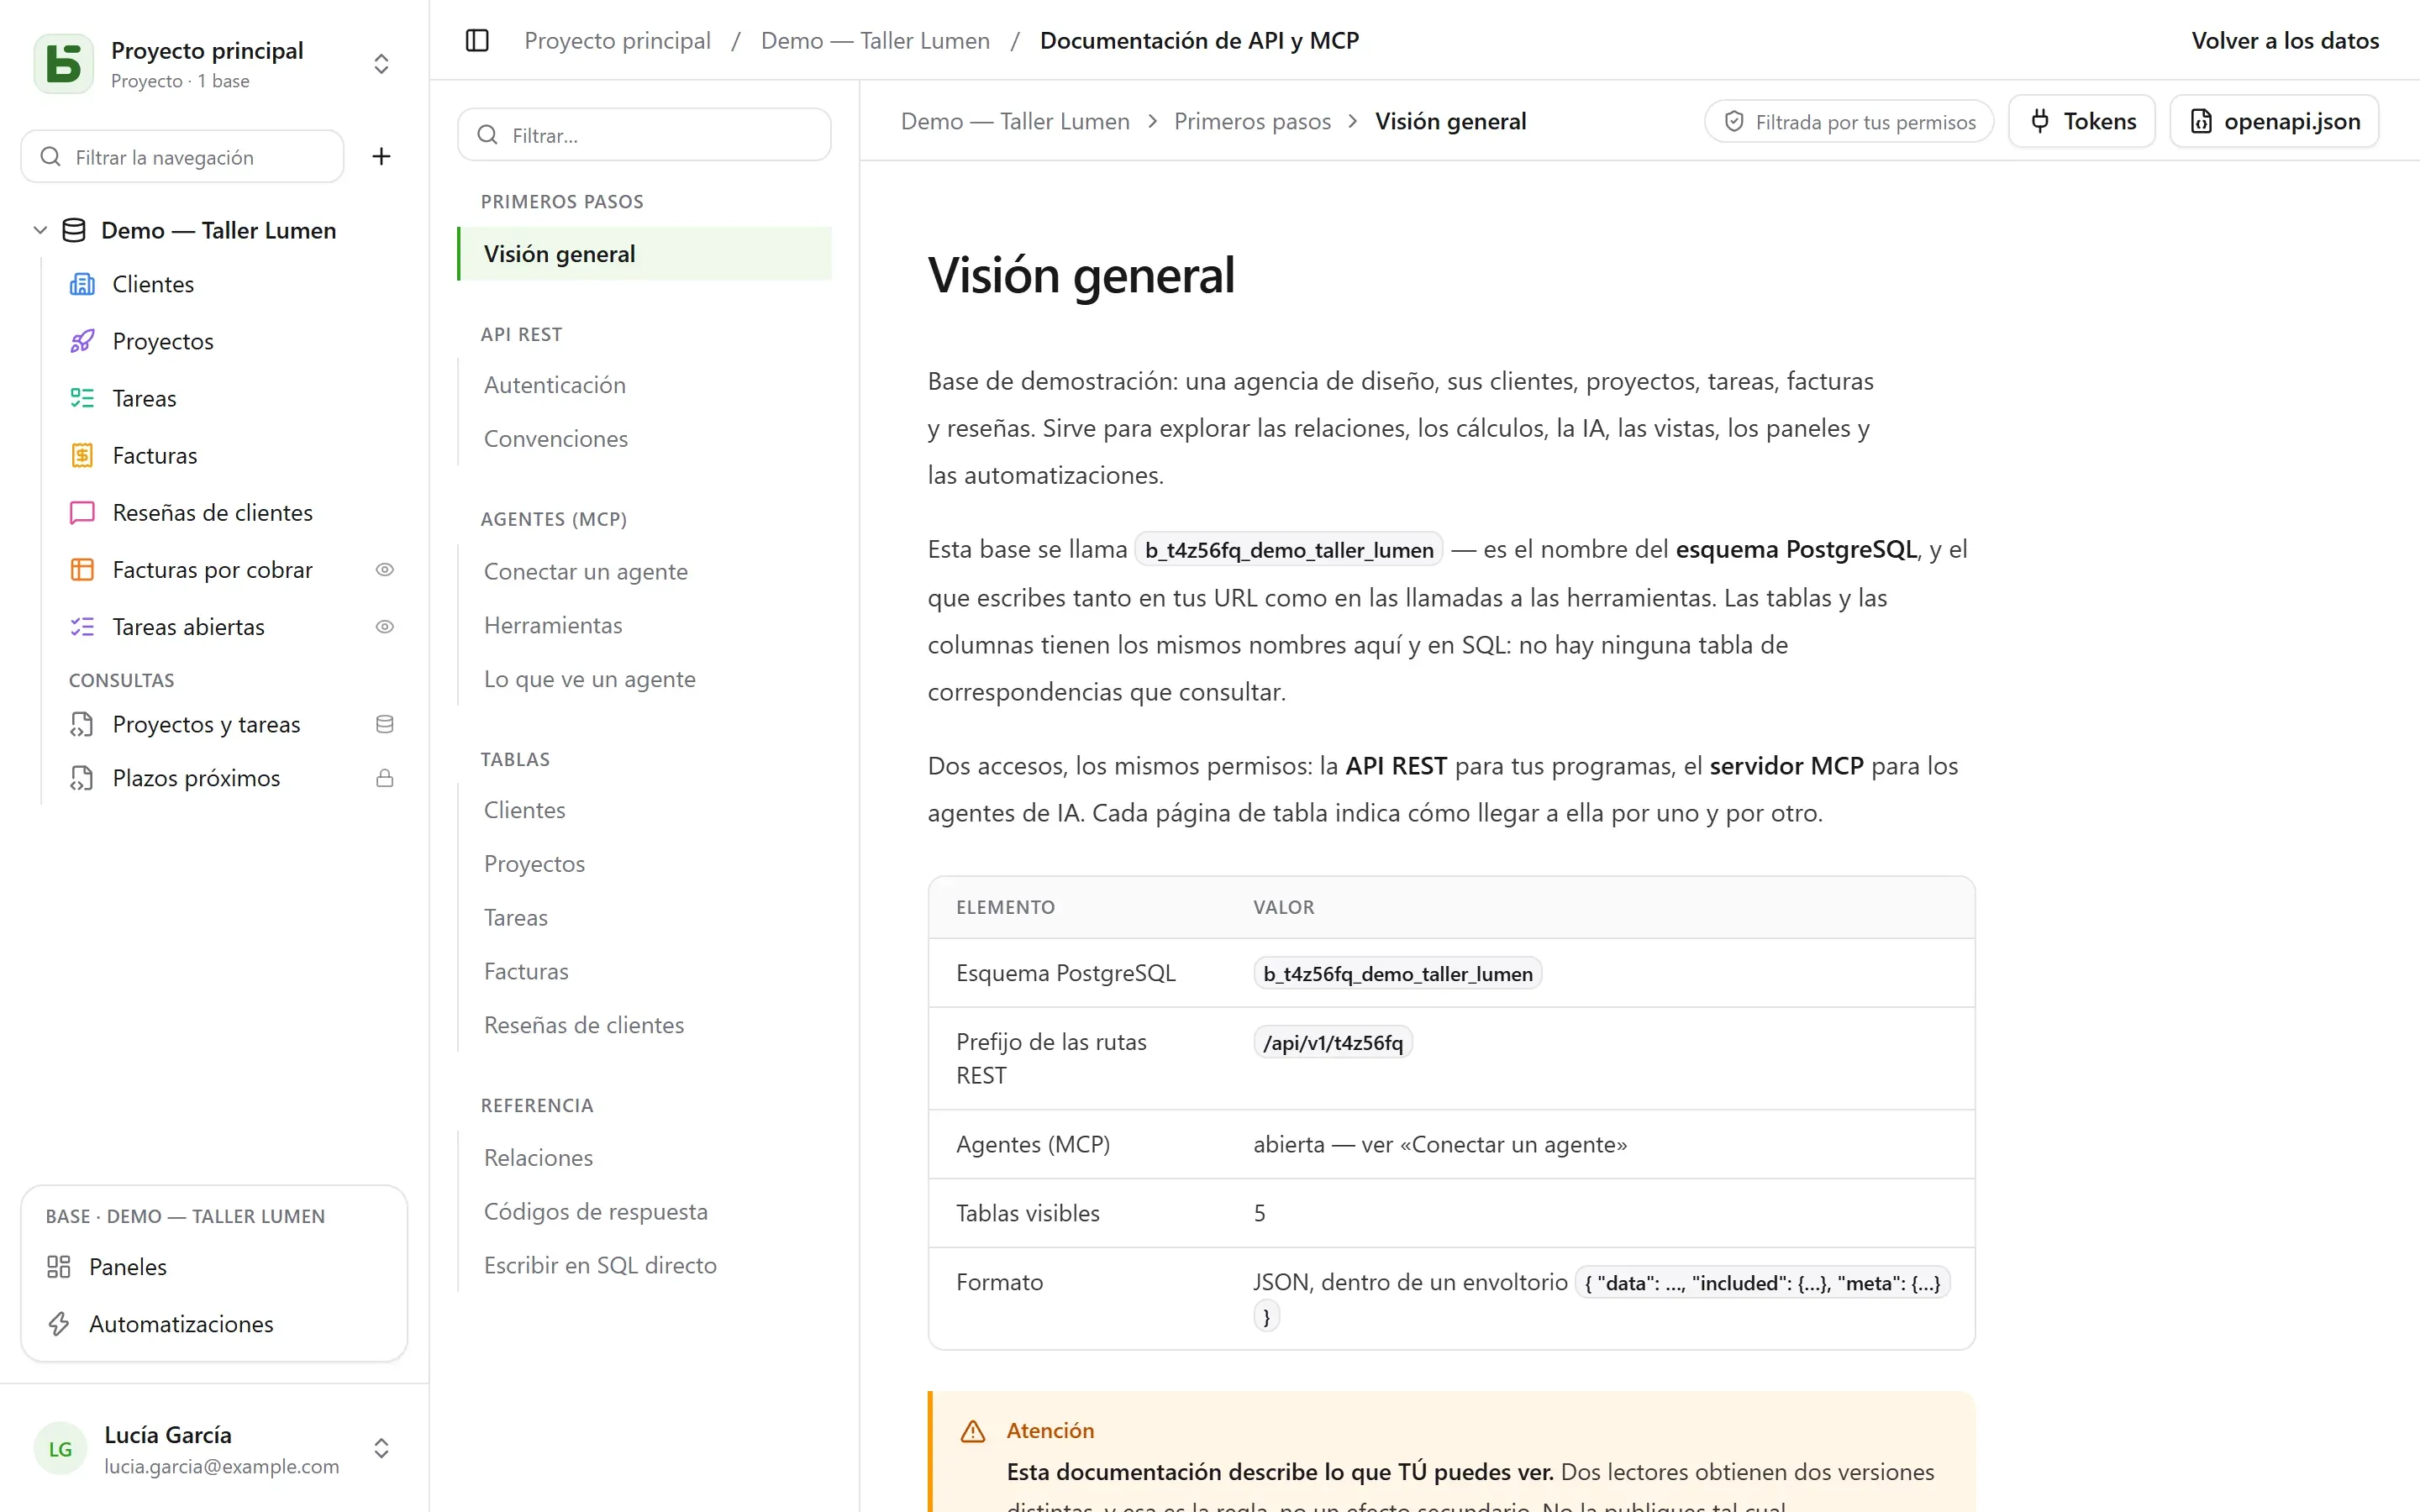Toggle eye icon for Facturas por cobrar
The image size is (2420, 1512).
[384, 569]
